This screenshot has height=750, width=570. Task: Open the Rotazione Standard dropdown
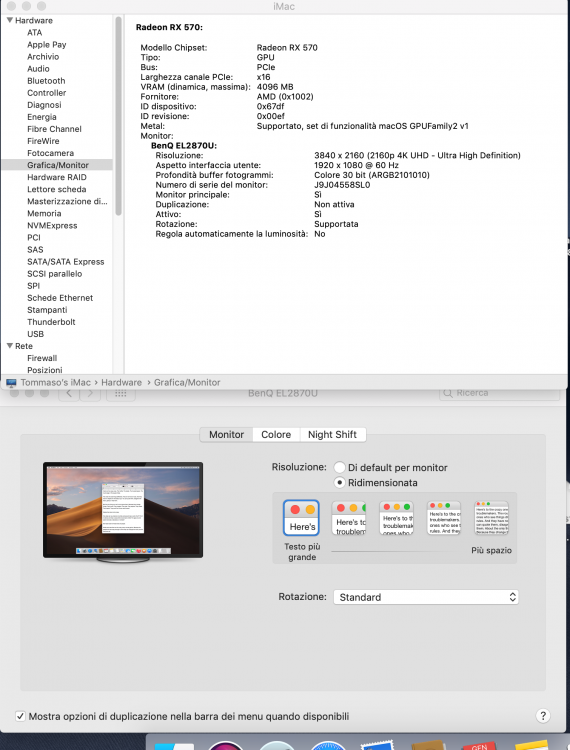(426, 597)
